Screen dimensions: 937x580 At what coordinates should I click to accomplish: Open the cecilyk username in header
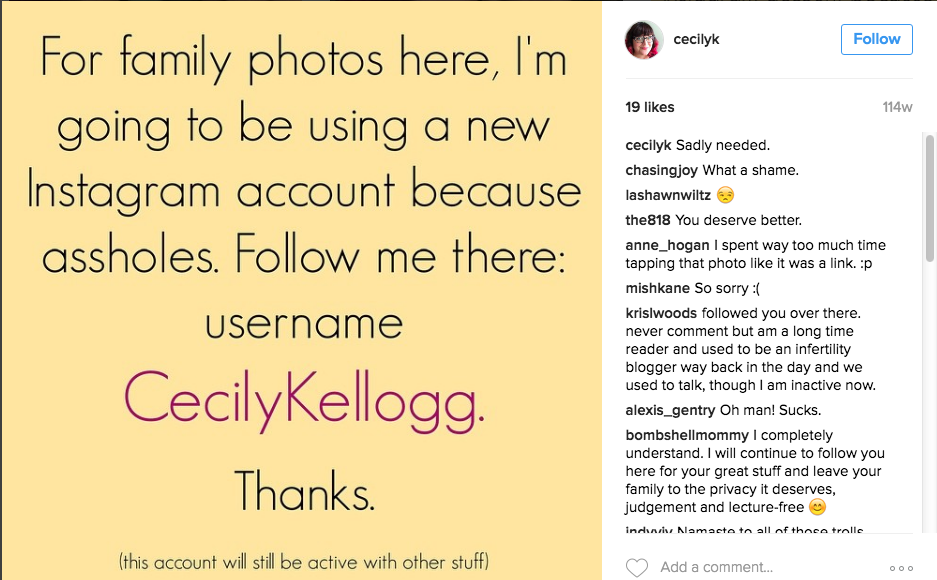click(x=696, y=39)
